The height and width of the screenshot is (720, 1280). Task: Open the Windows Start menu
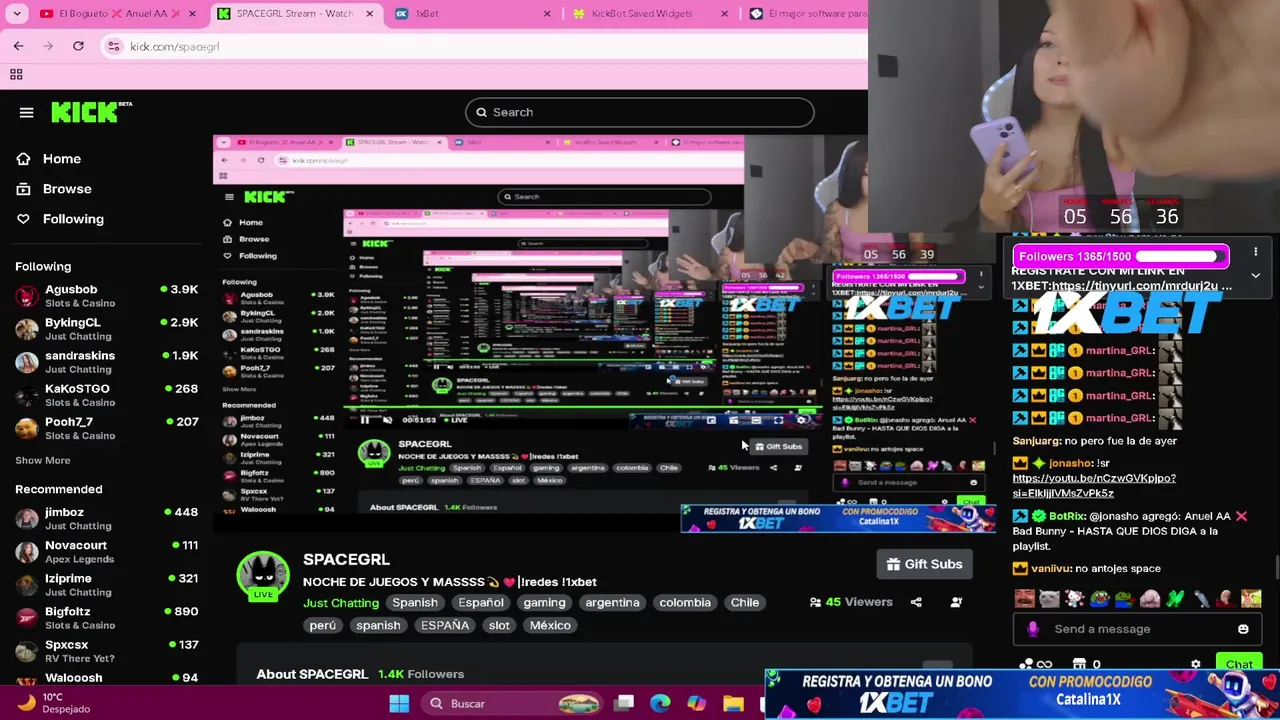click(x=399, y=703)
